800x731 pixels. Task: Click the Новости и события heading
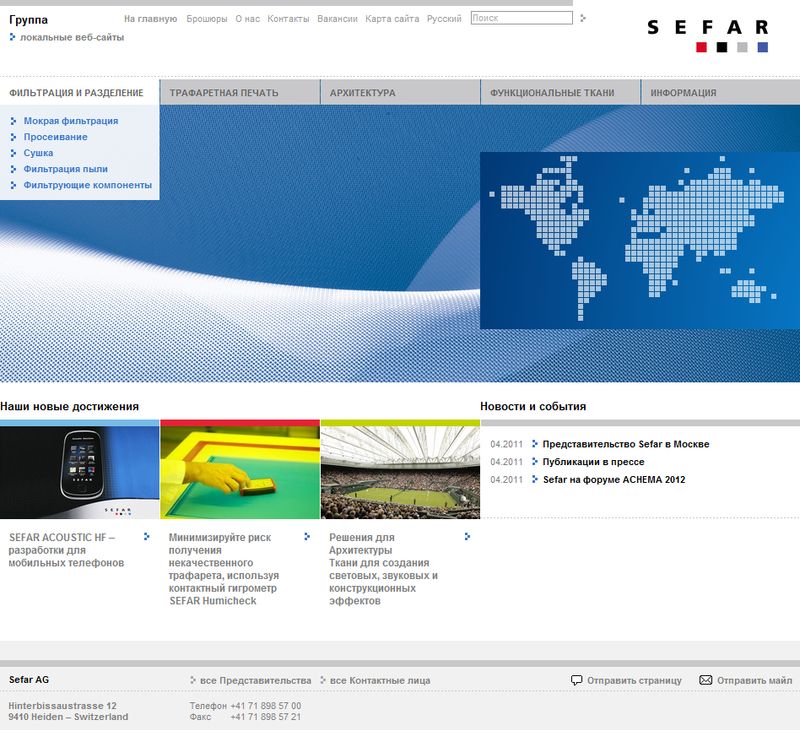533,407
